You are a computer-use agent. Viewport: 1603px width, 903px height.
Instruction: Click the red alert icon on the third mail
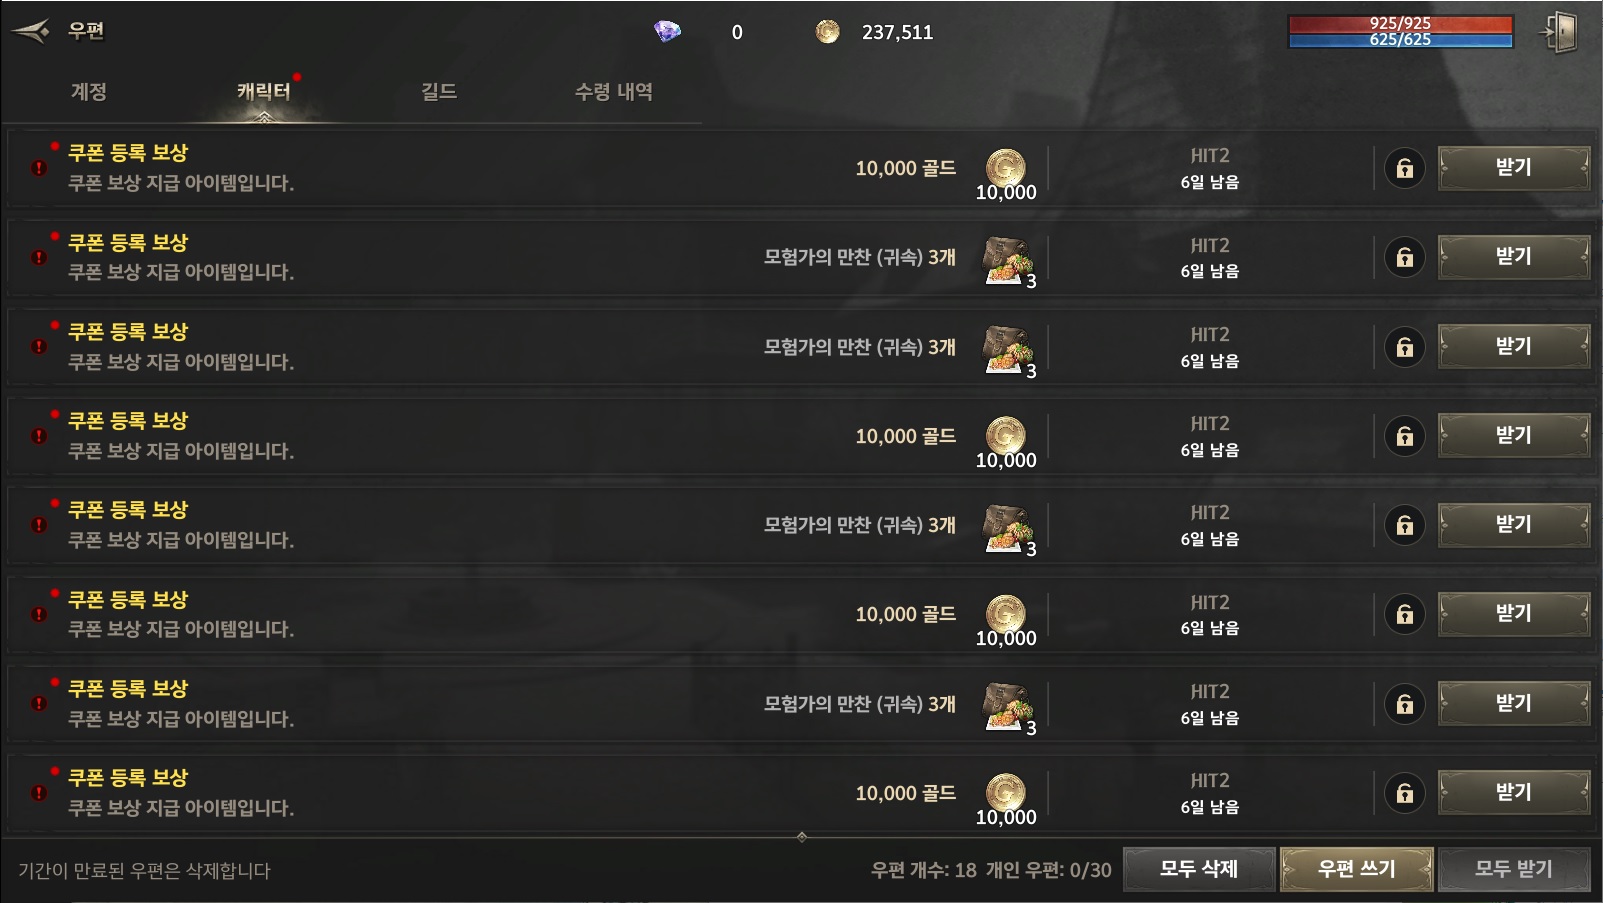pos(39,346)
